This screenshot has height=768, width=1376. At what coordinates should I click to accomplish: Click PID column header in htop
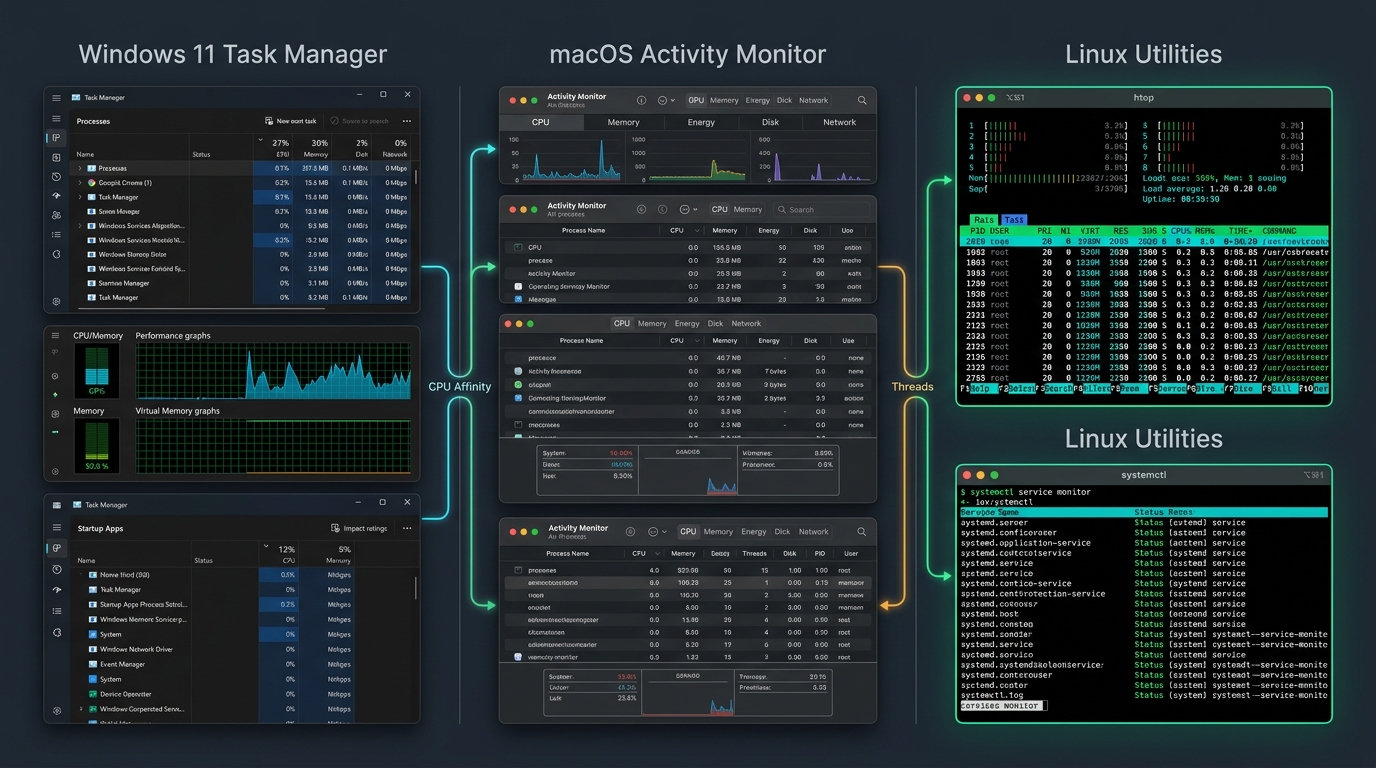pyautogui.click(x=977, y=231)
